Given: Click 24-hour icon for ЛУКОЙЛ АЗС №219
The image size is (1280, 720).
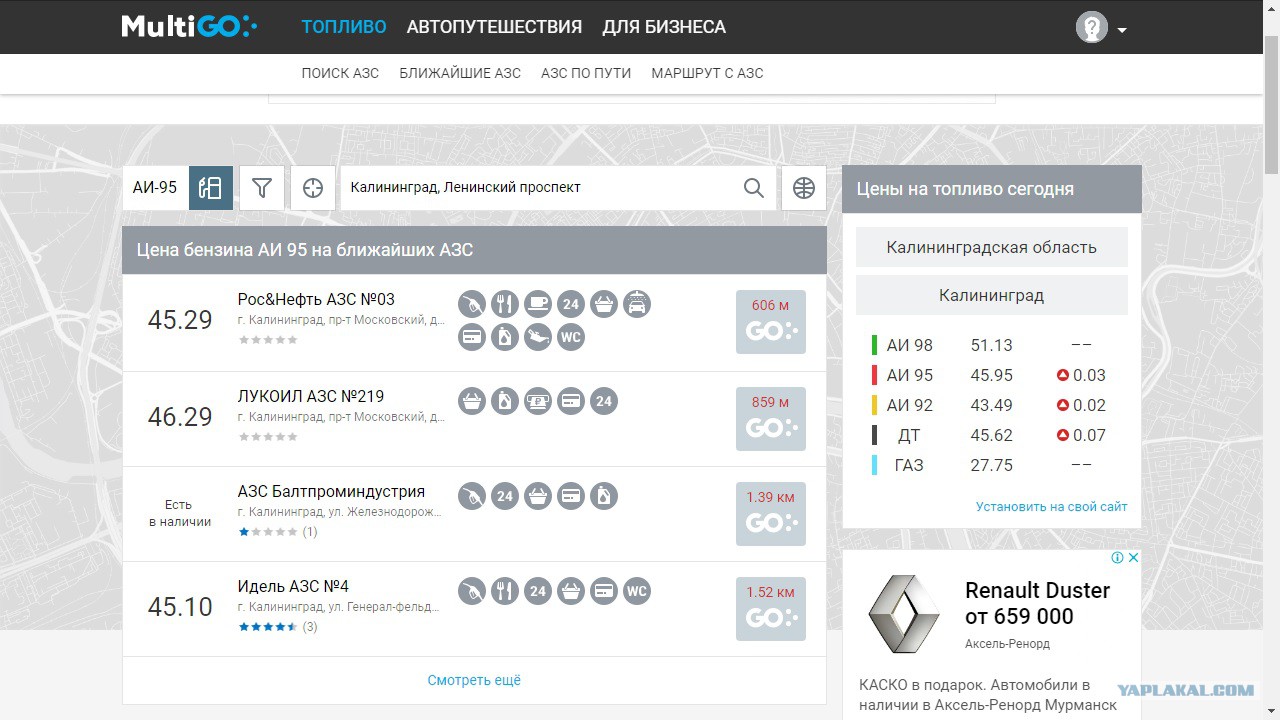Looking at the screenshot, I should point(604,401).
